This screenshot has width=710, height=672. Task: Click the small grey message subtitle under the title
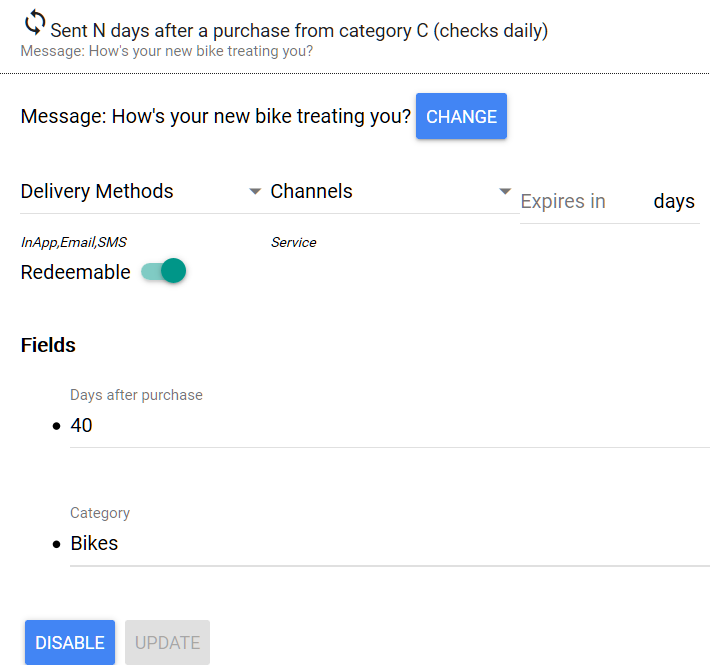coord(166,51)
